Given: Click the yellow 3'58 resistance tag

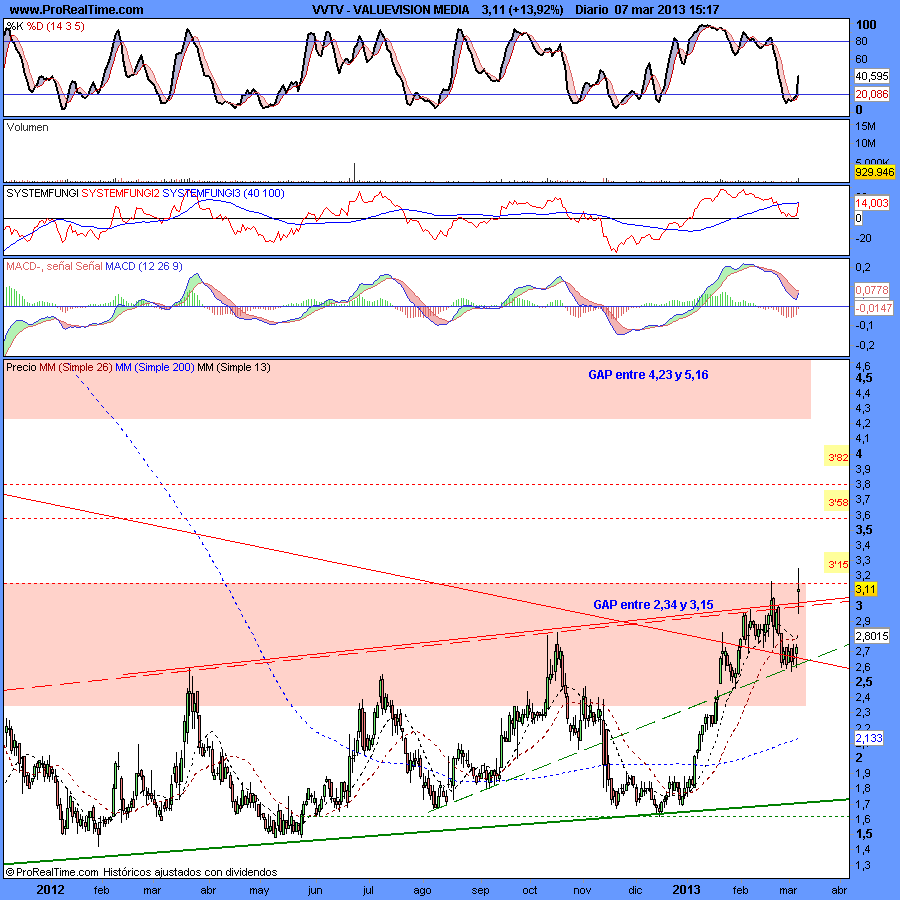Looking at the screenshot, I should (837, 503).
